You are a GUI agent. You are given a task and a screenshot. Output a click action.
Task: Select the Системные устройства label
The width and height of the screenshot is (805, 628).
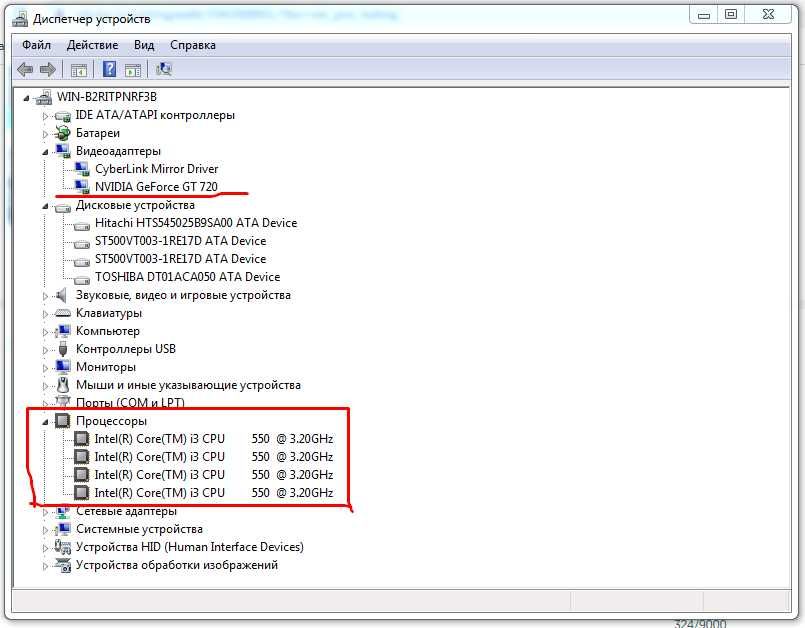139,529
